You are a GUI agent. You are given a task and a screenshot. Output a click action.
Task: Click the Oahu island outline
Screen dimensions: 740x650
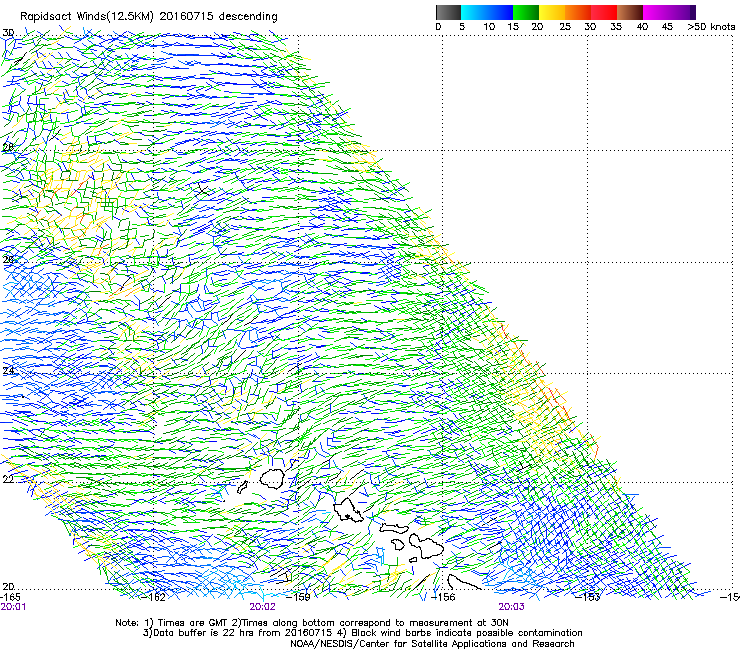[348, 510]
